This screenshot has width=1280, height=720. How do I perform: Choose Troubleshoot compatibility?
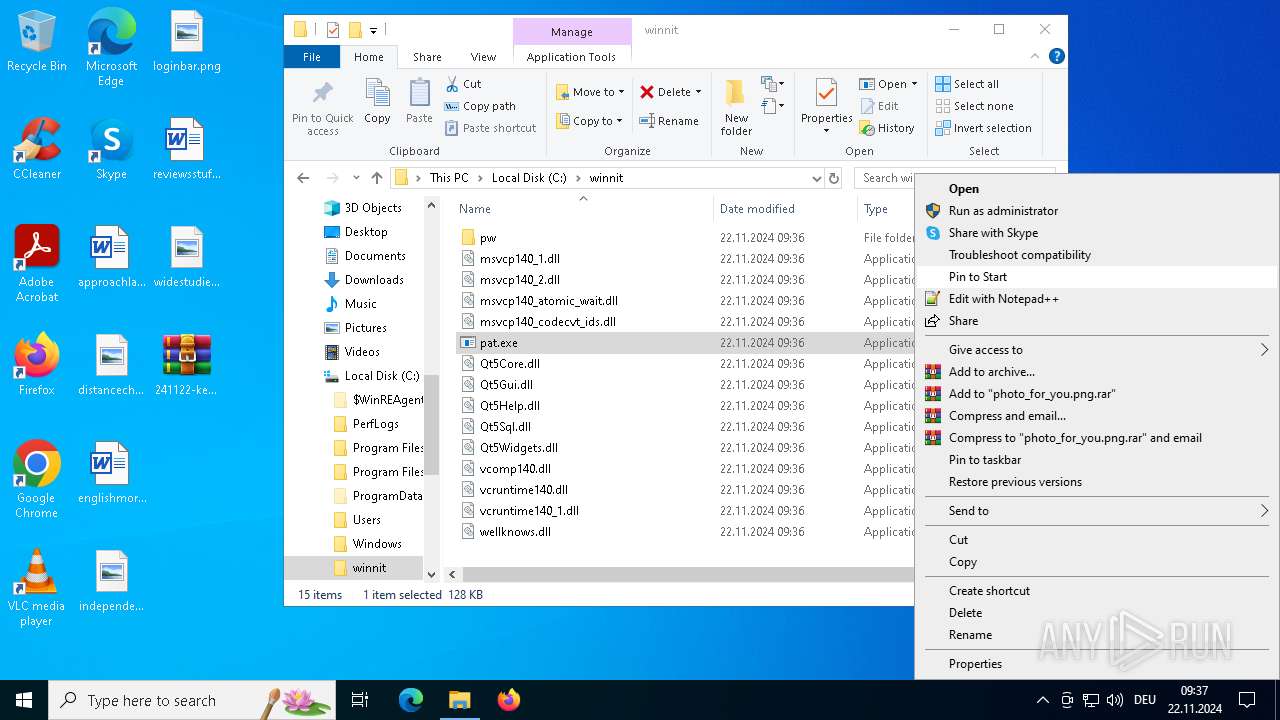coord(1097,255)
